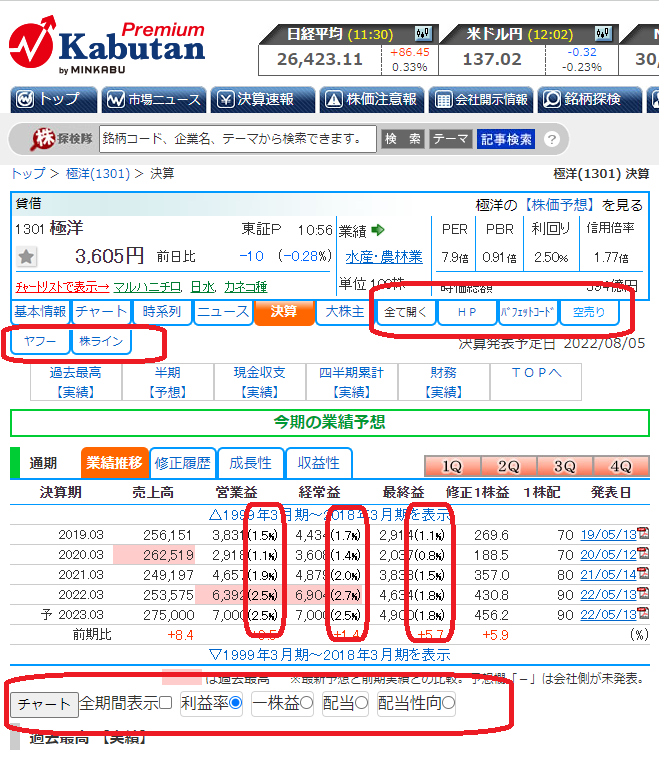Click the stock search input field
The width and height of the screenshot is (659, 758).
coord(238,139)
